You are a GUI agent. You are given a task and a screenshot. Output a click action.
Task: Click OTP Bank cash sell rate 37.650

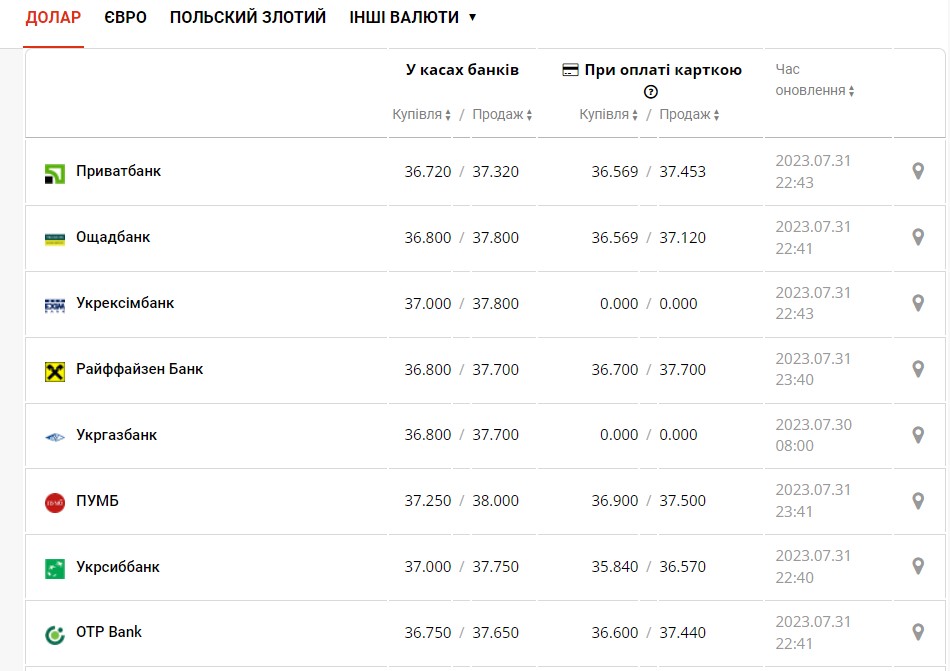pos(496,633)
